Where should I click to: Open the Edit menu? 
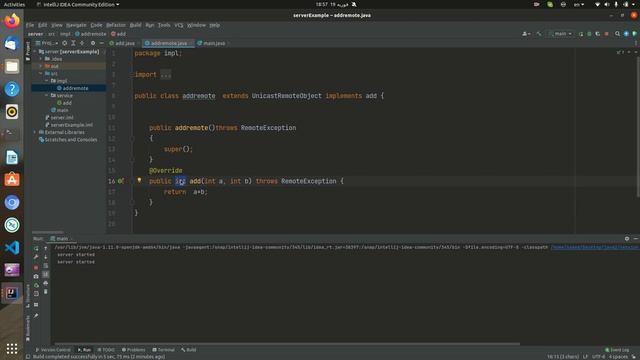tap(42, 25)
